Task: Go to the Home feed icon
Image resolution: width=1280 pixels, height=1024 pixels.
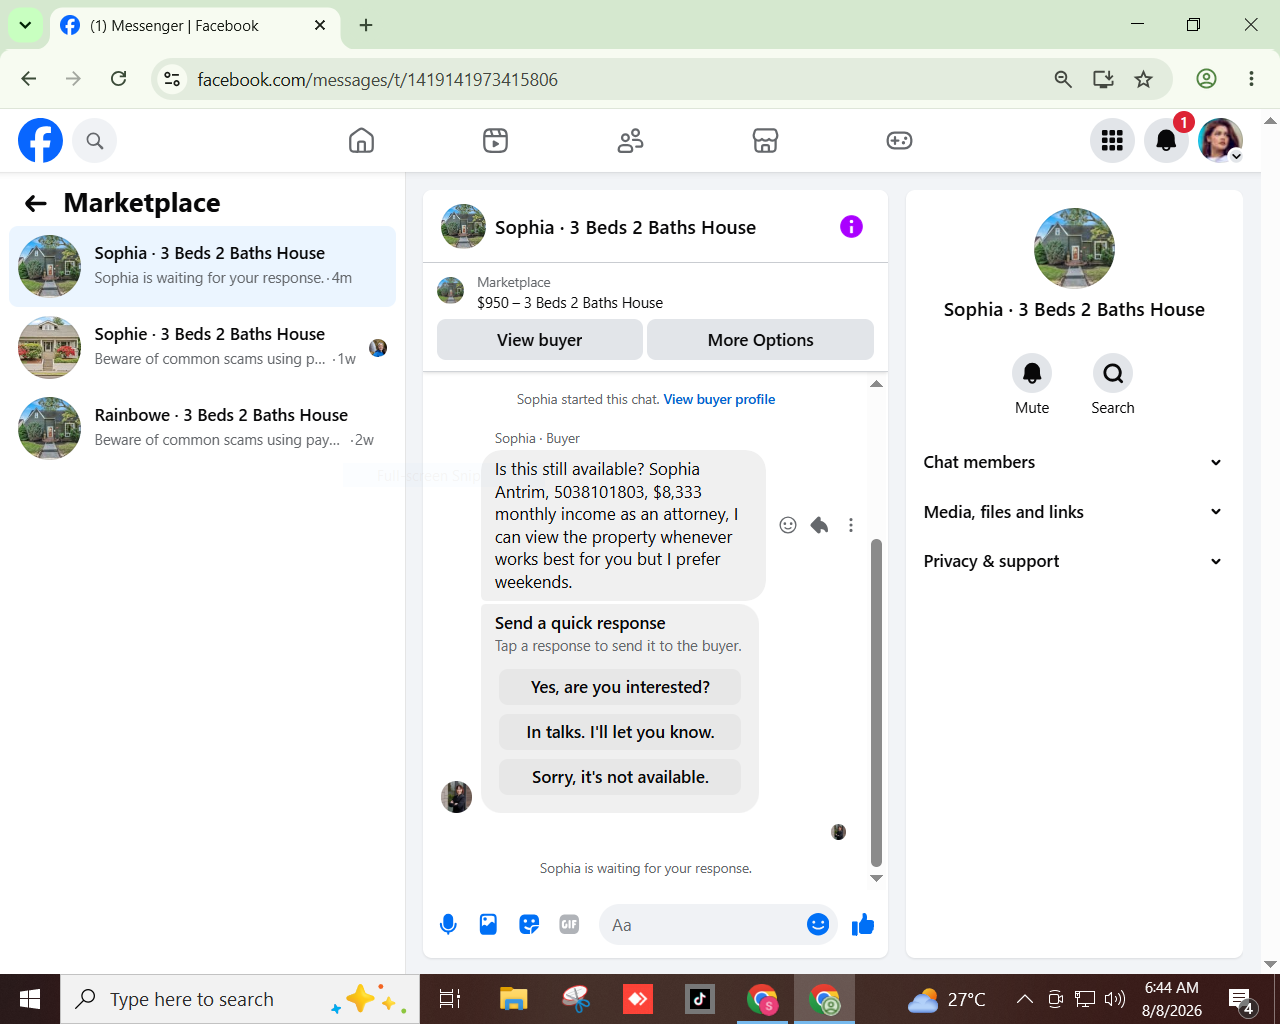Action: [x=361, y=141]
